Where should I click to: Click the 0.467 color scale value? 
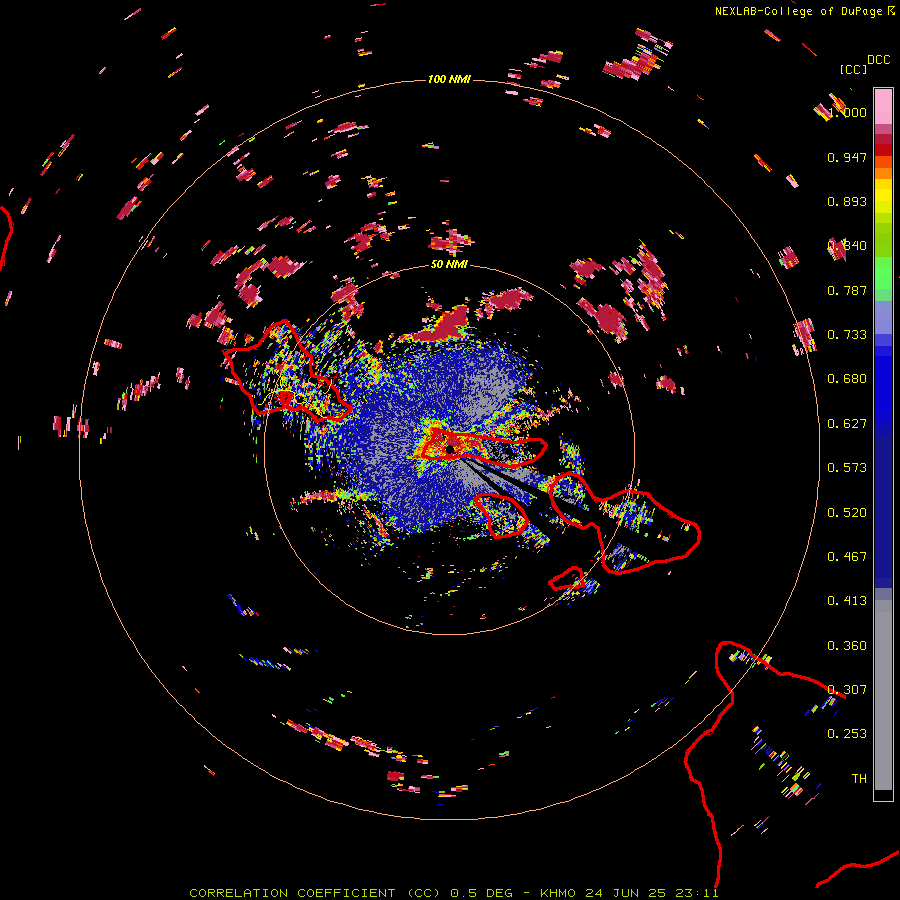[x=847, y=557]
